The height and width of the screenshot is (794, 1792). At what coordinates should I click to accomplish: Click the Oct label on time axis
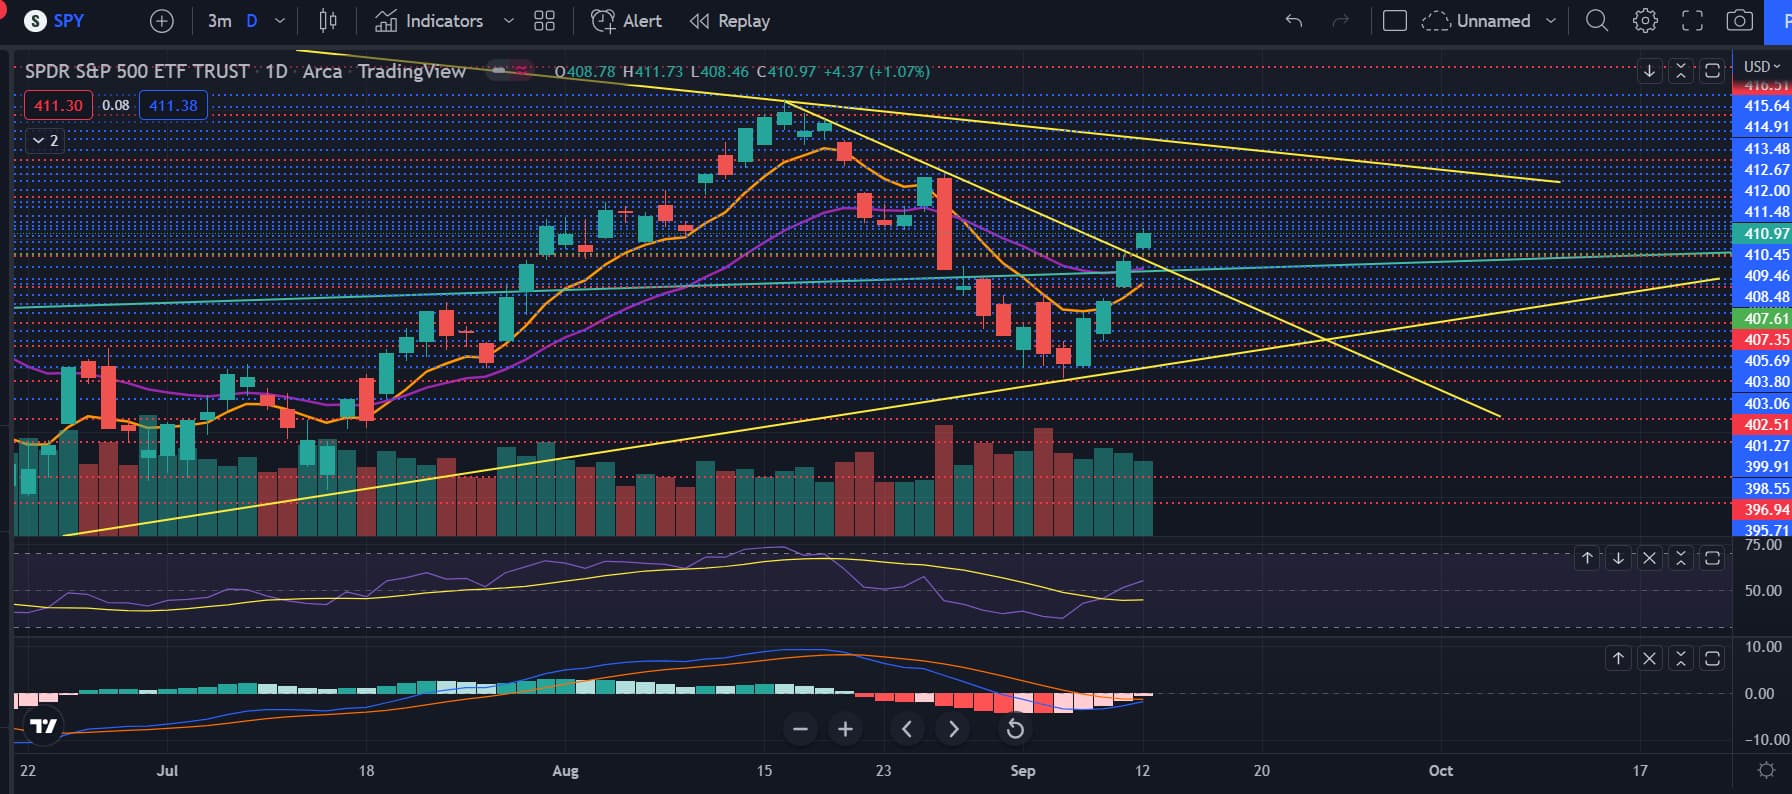[1441, 771]
